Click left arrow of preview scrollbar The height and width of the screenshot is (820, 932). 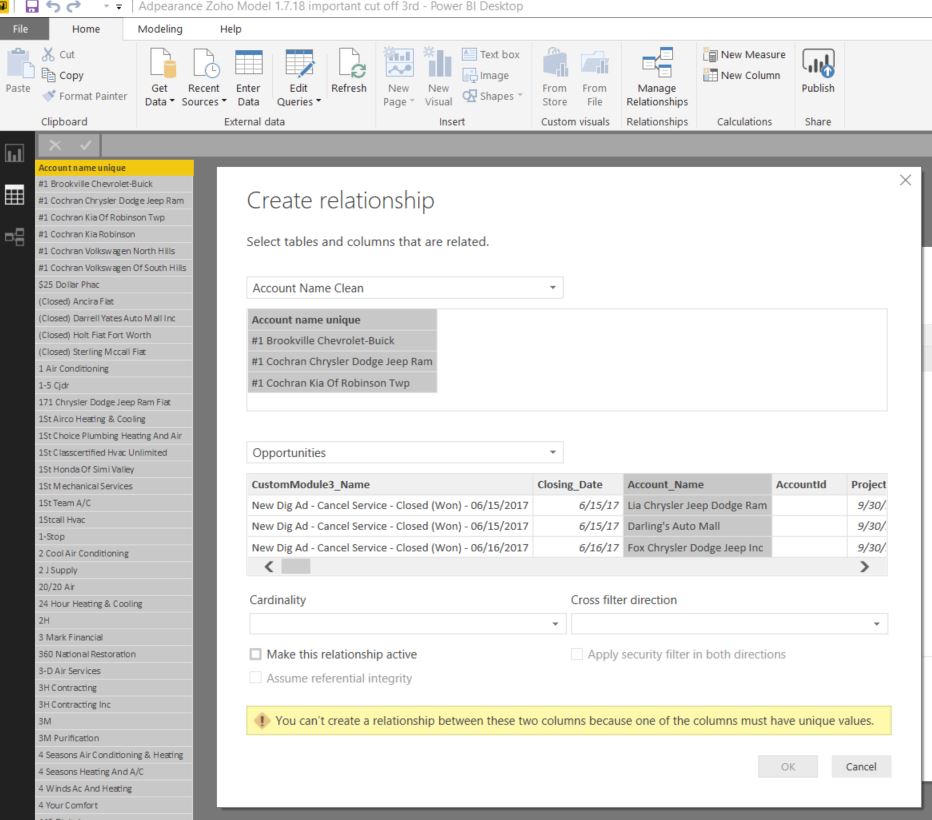point(269,566)
